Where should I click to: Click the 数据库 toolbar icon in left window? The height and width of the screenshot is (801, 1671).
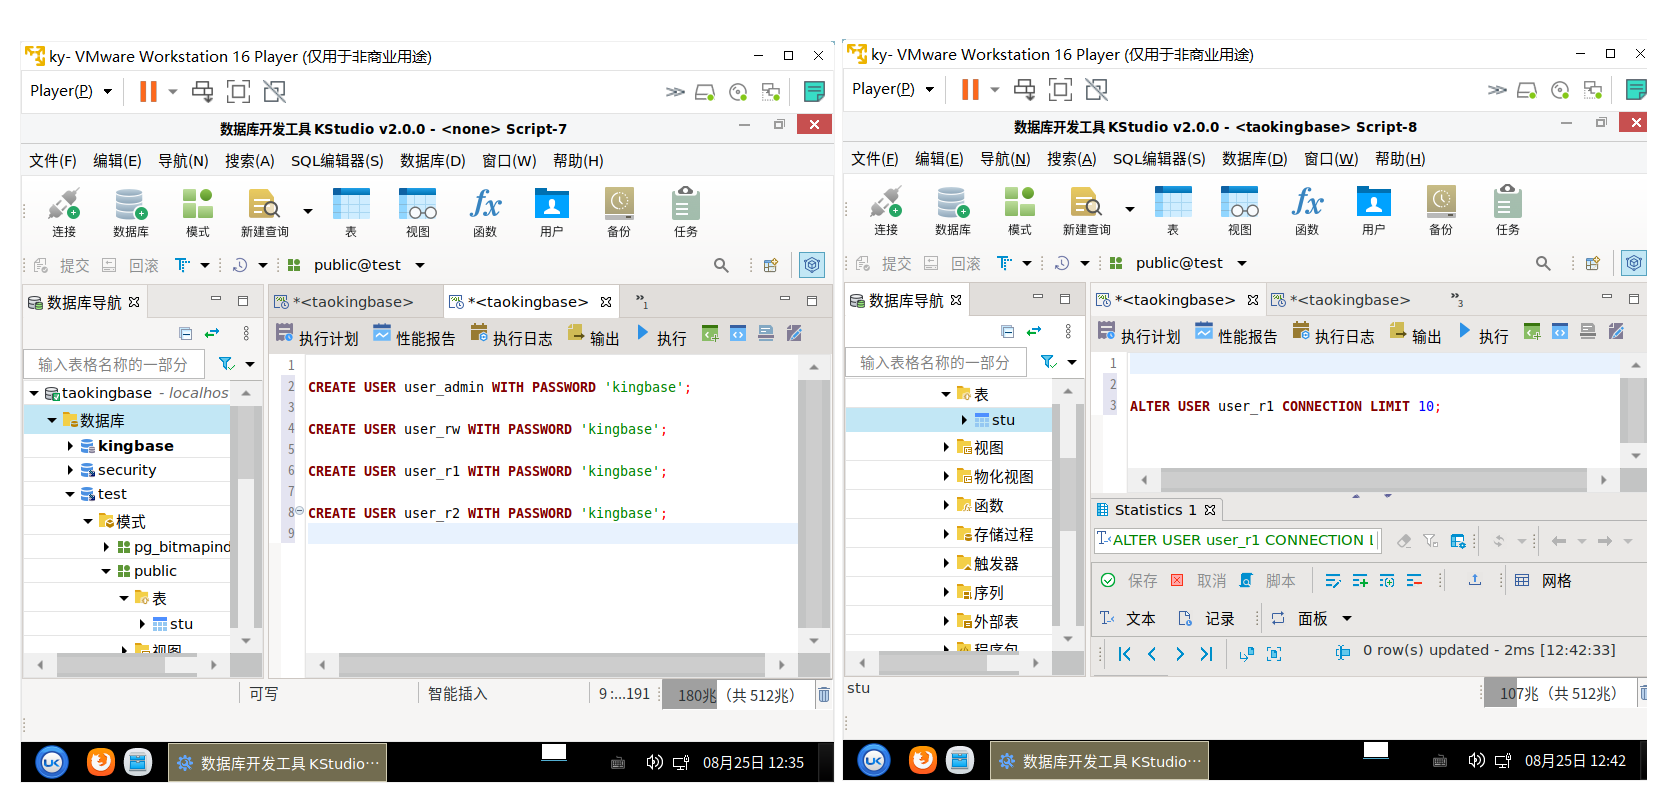point(131,213)
